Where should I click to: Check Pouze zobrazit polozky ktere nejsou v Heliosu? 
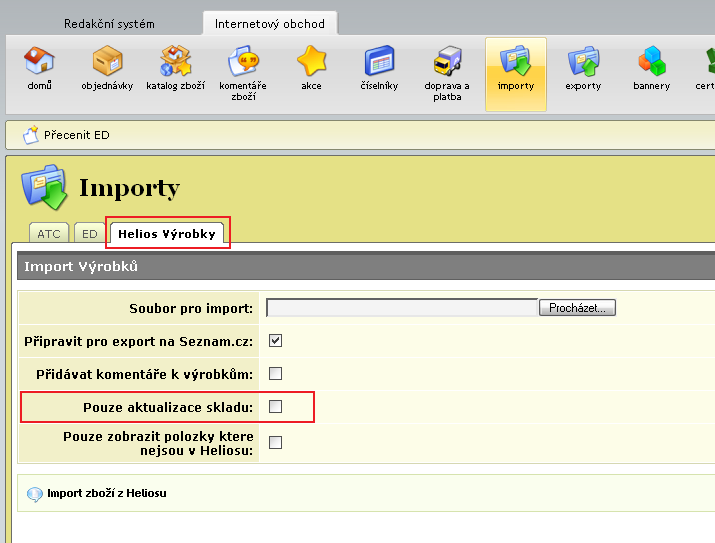tap(275, 443)
